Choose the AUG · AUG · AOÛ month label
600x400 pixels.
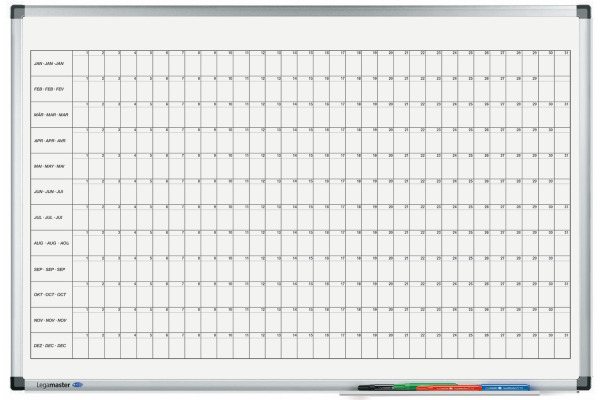[51, 243]
